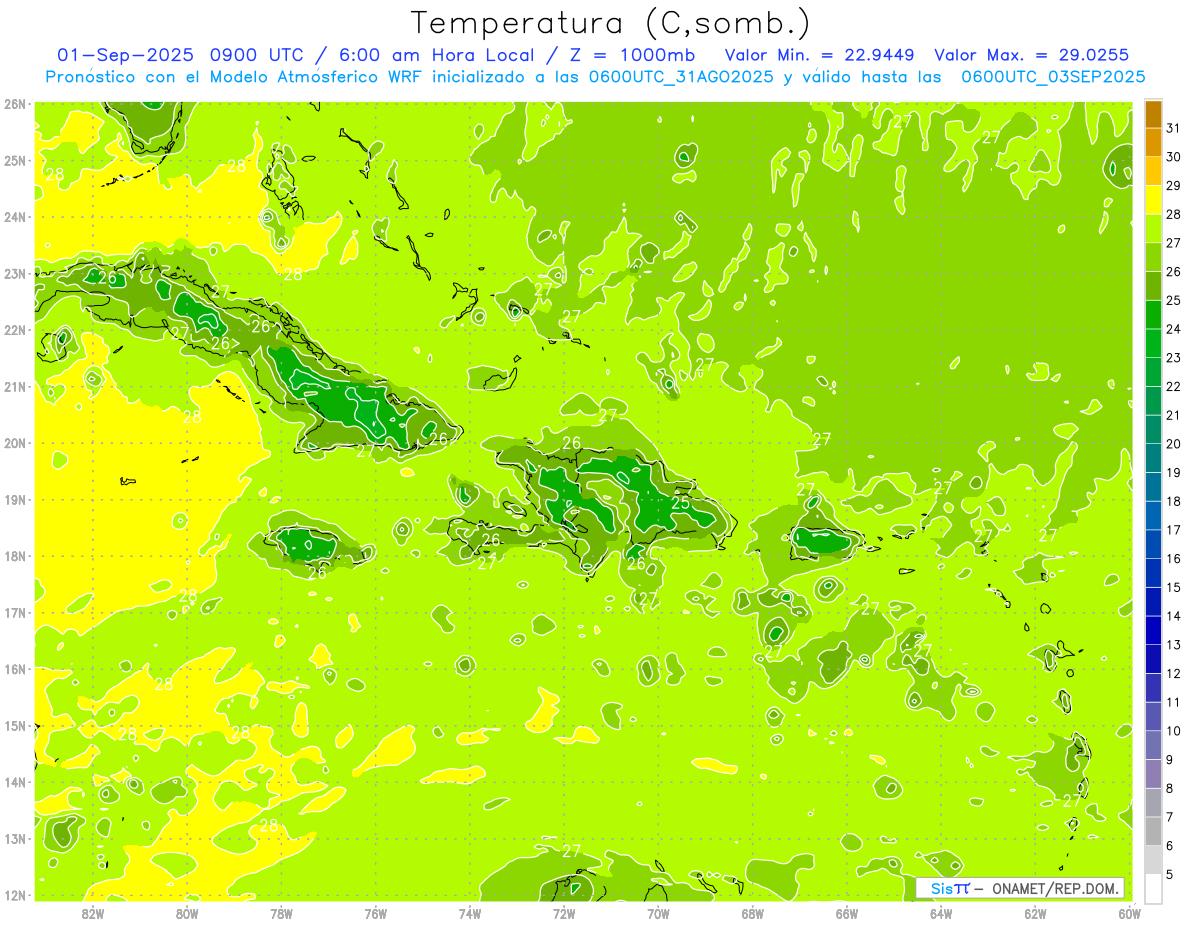The height and width of the screenshot is (927, 1200).
Task: Click the latitude label '20N'
Action: (14, 443)
